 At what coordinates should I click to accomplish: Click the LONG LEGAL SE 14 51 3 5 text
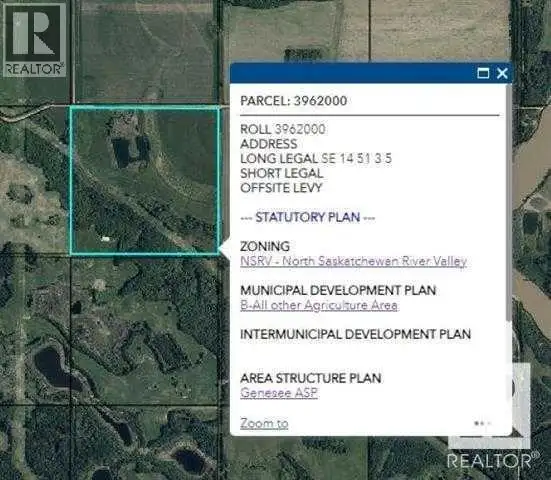click(316, 158)
